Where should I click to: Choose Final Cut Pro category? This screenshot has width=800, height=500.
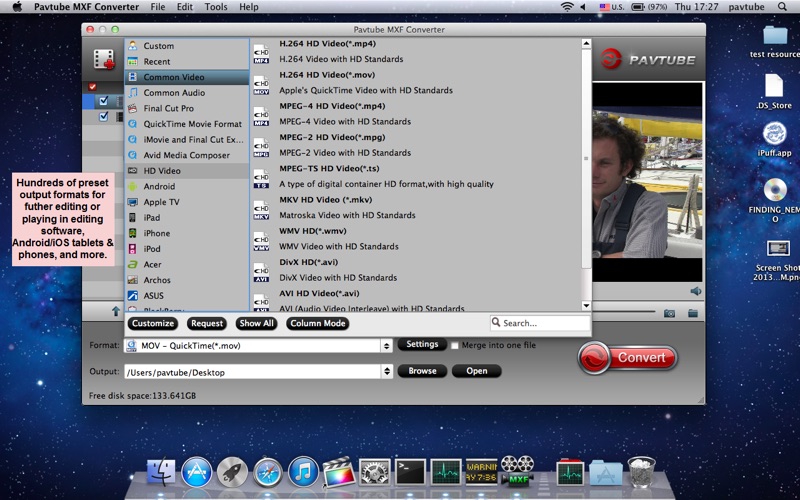pyautogui.click(x=187, y=108)
